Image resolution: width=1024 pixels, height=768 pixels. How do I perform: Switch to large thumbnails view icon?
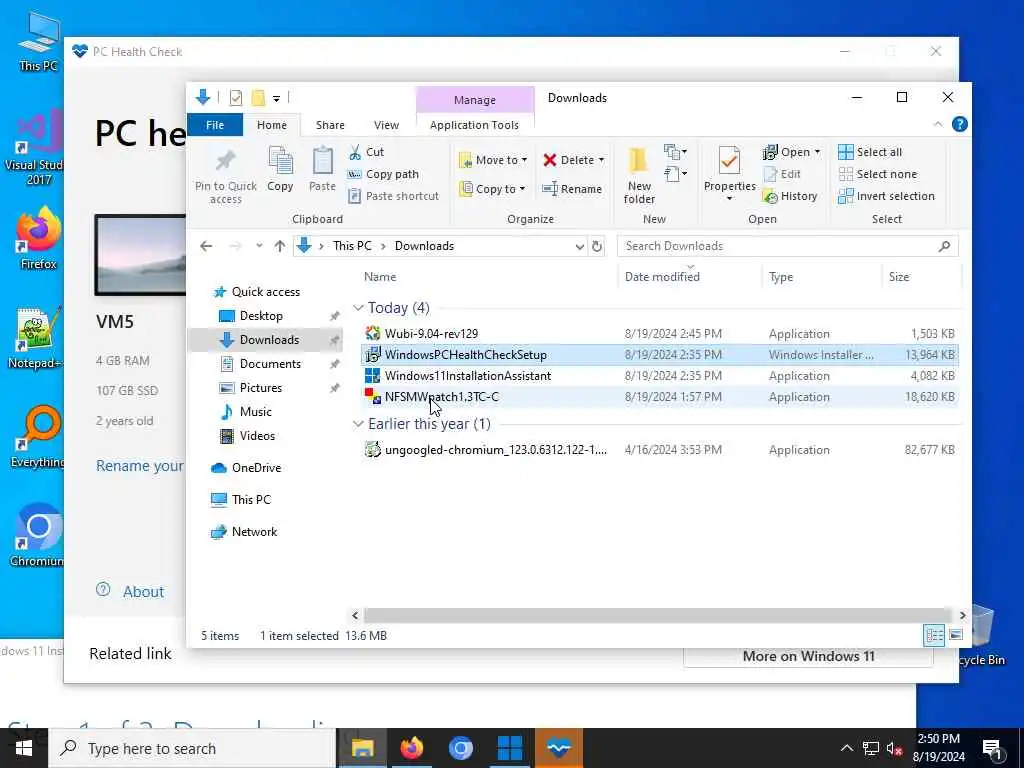point(955,635)
